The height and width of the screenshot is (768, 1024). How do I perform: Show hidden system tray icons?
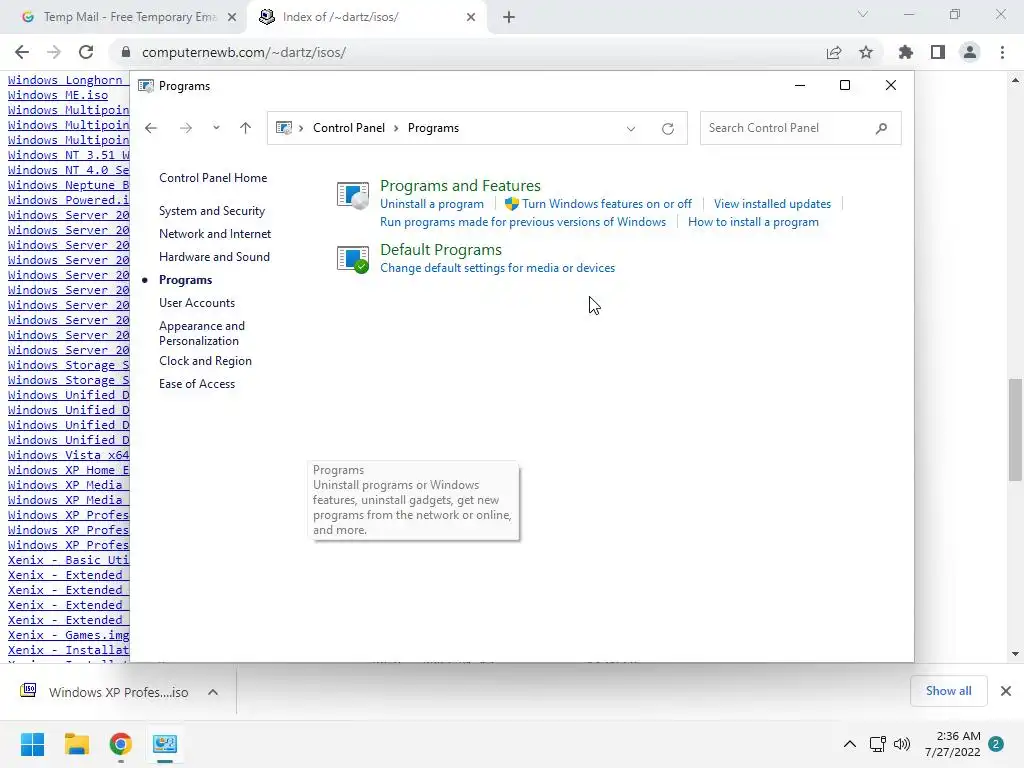coord(850,744)
